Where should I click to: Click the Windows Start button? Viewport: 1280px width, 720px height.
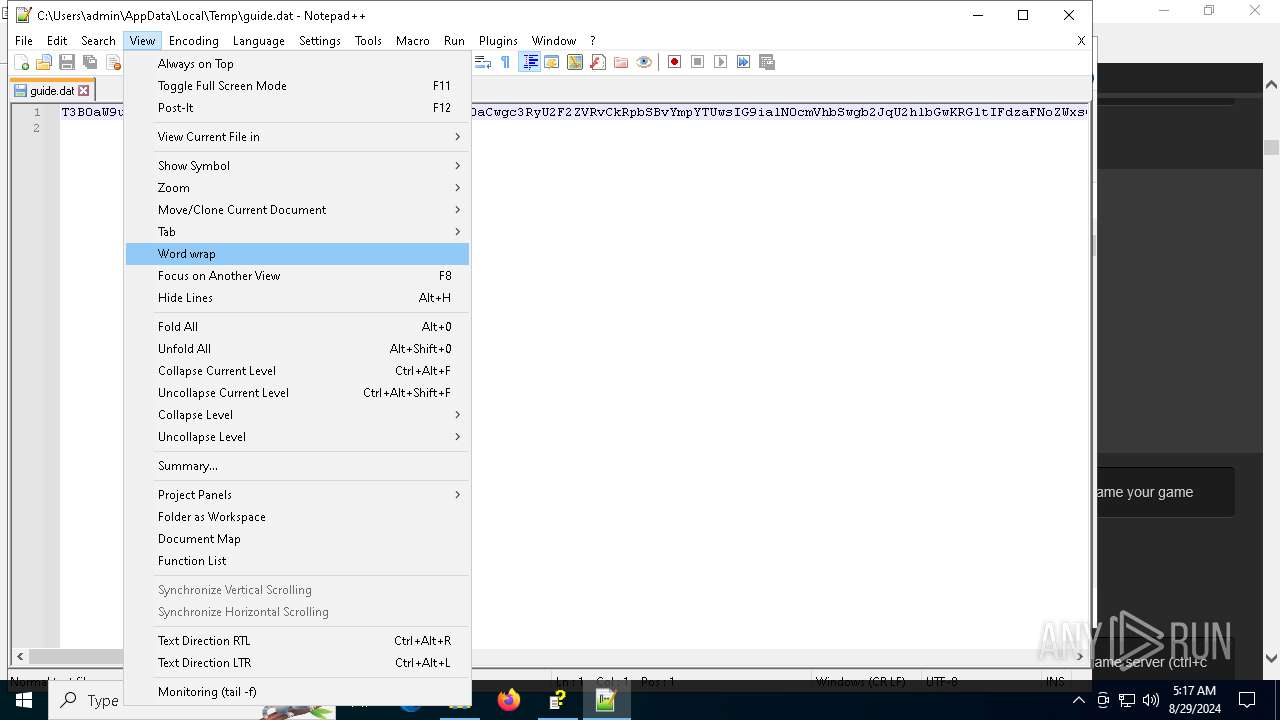coord(24,700)
